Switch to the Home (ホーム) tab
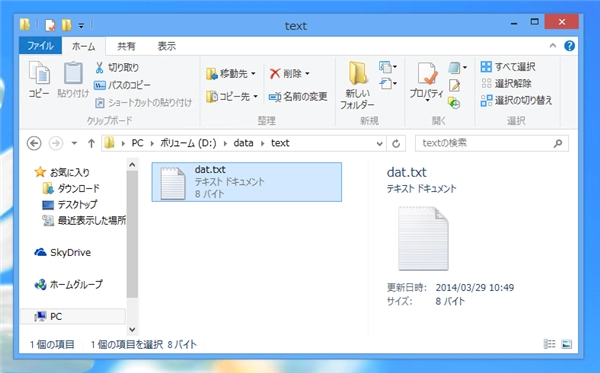The height and width of the screenshot is (373, 600). click(x=83, y=46)
